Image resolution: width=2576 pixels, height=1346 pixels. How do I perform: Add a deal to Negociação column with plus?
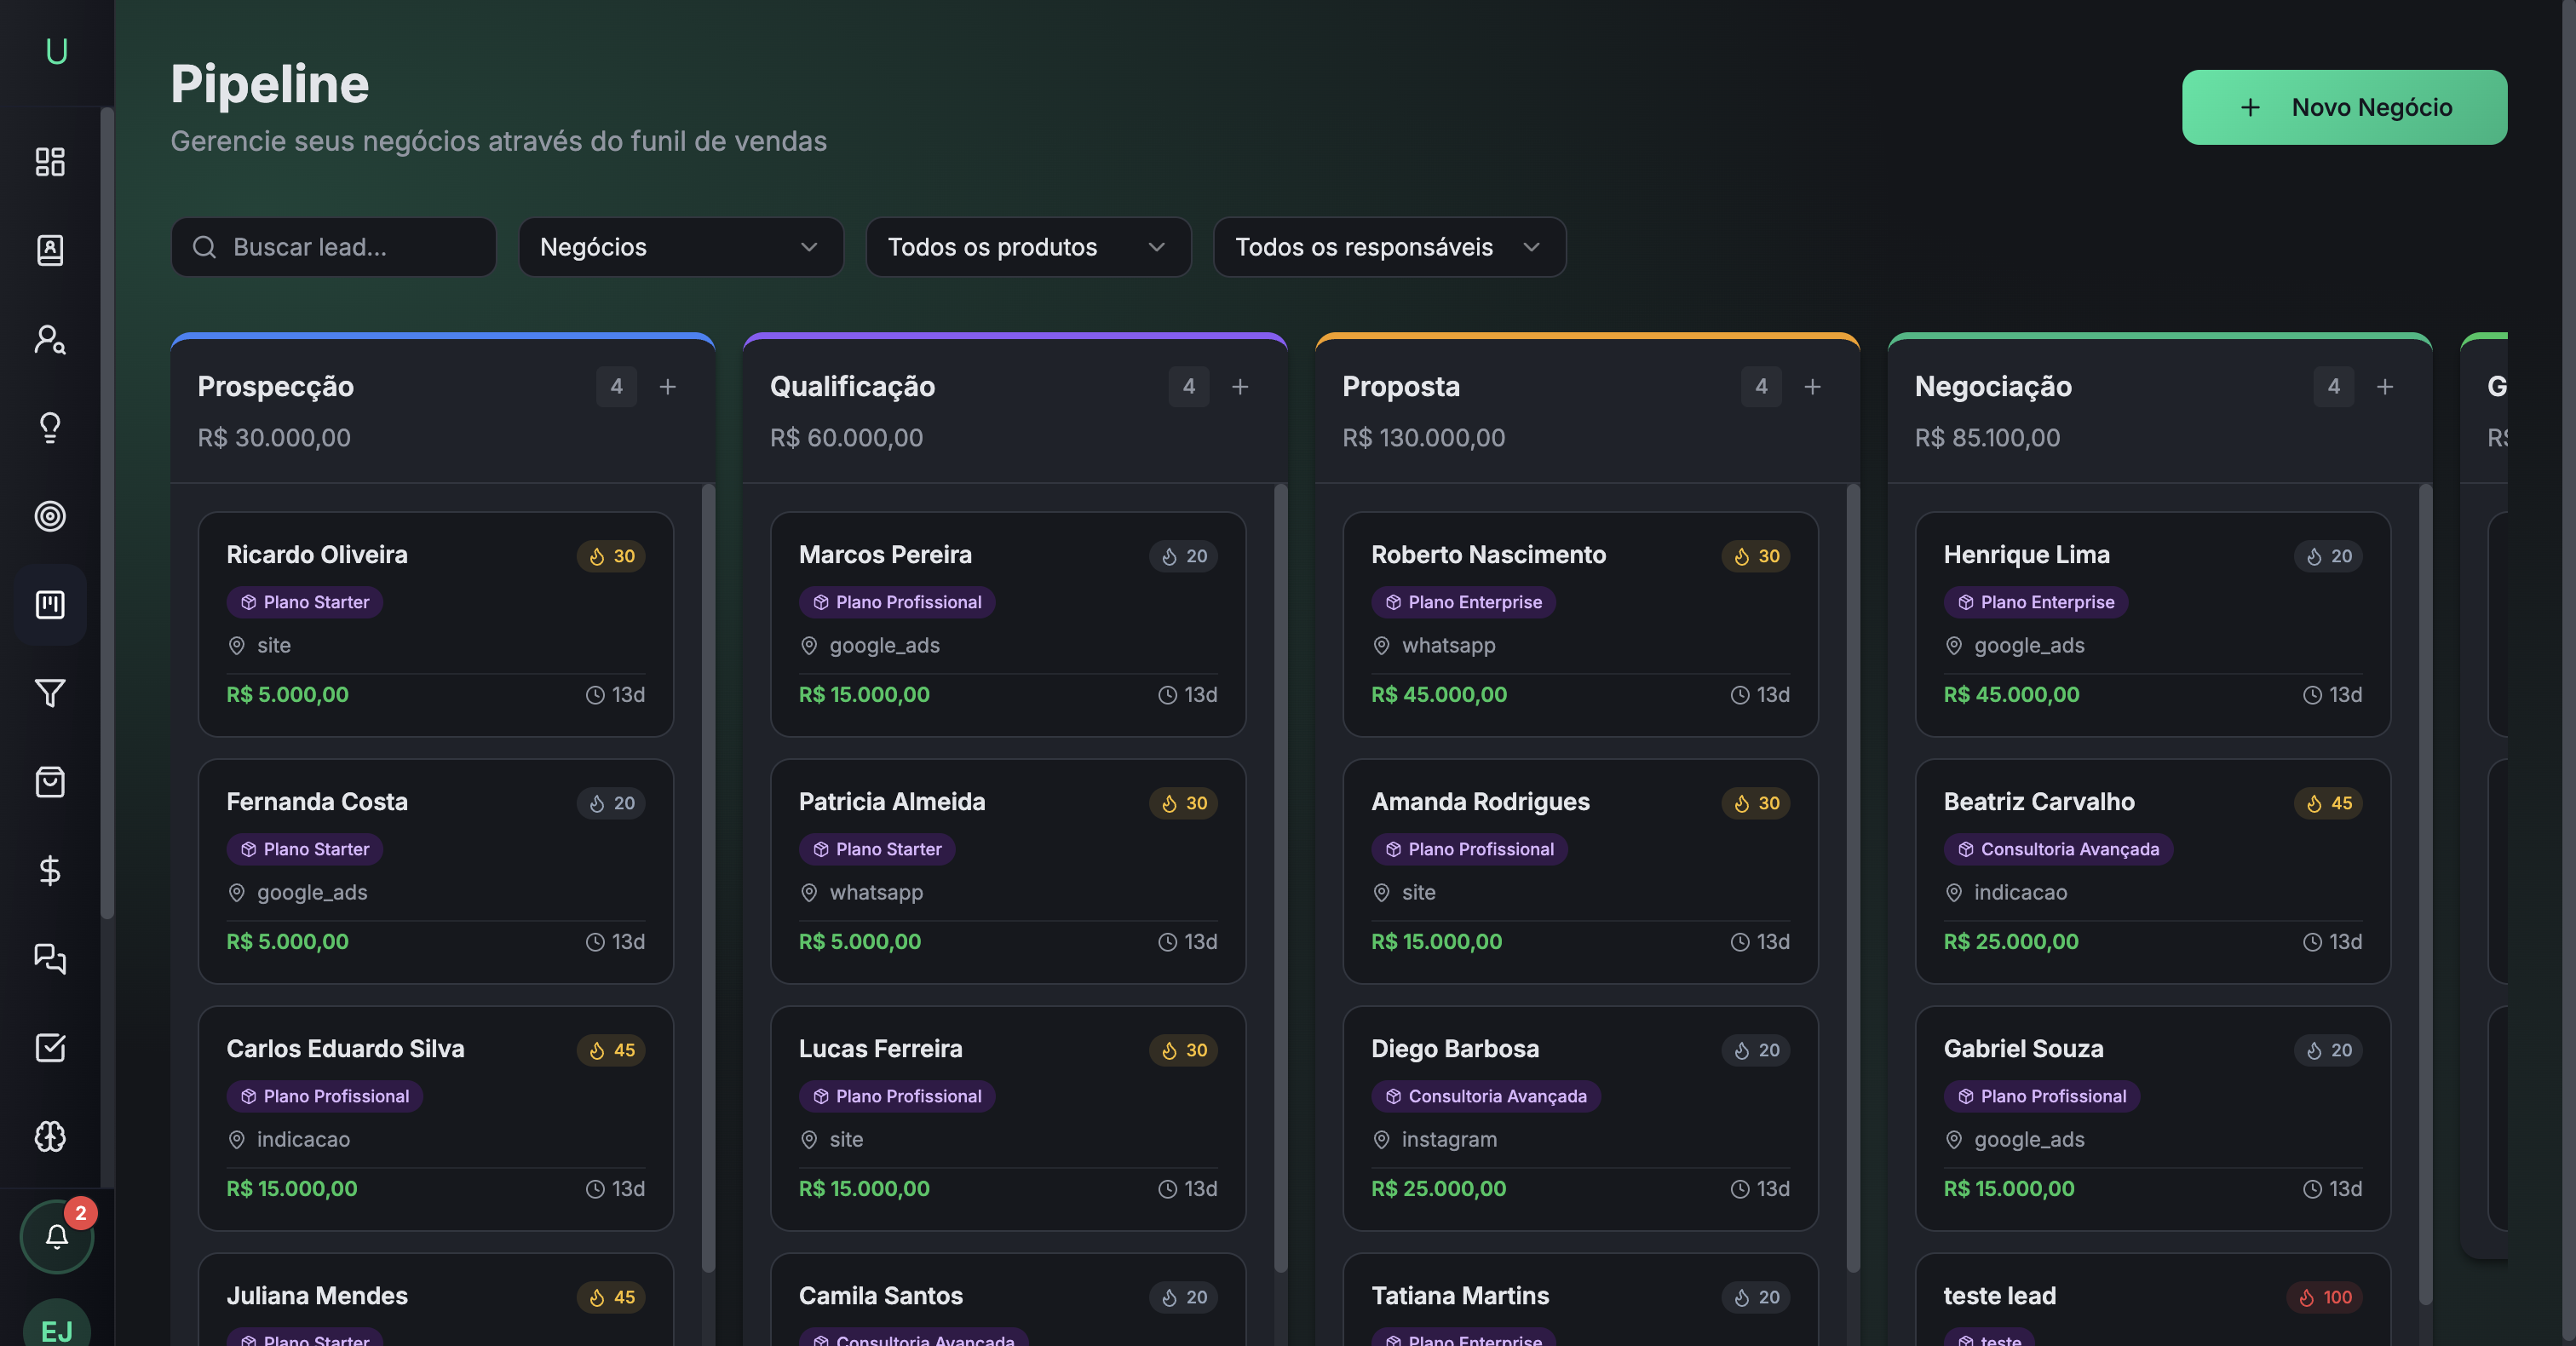click(x=2385, y=387)
